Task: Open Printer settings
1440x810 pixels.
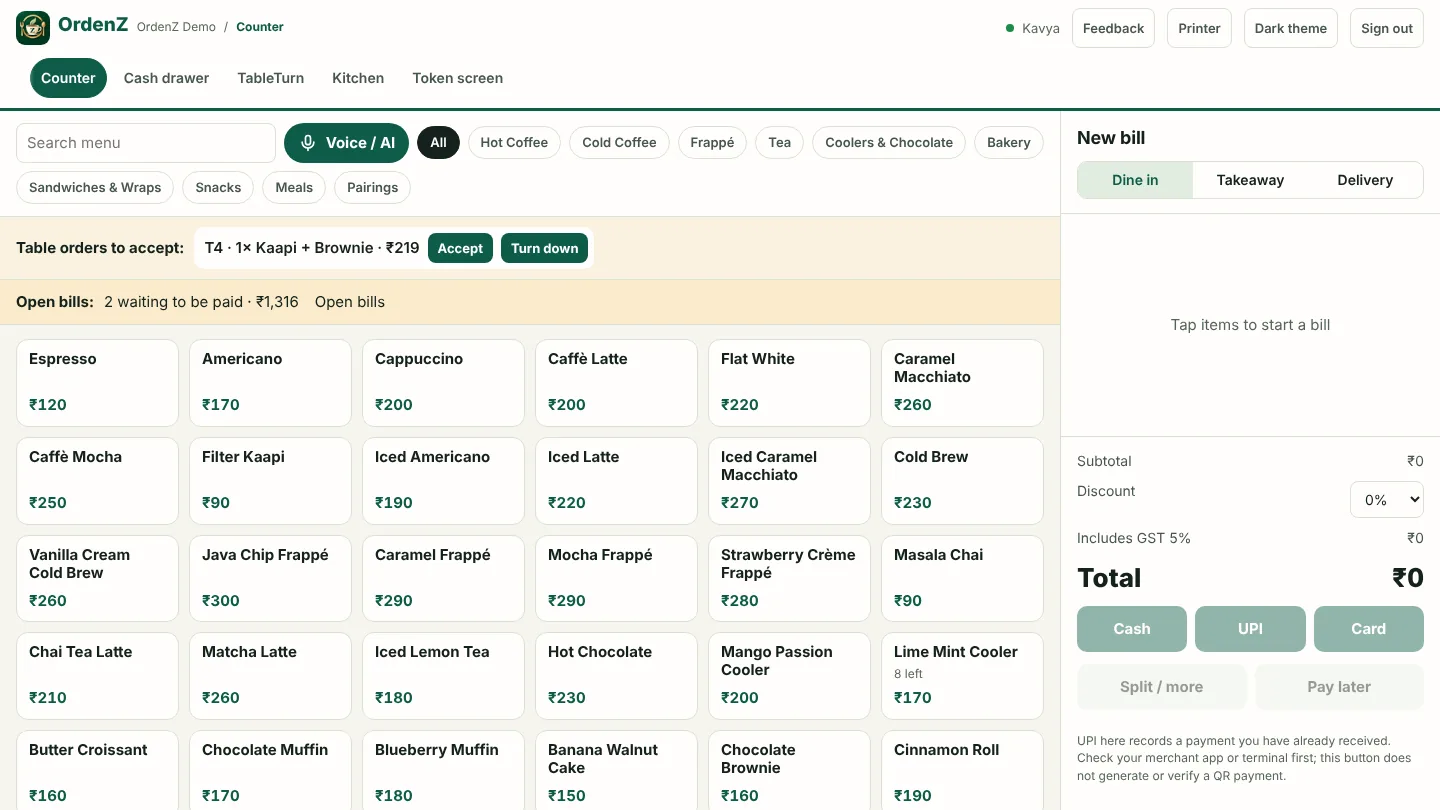Action: (1199, 28)
